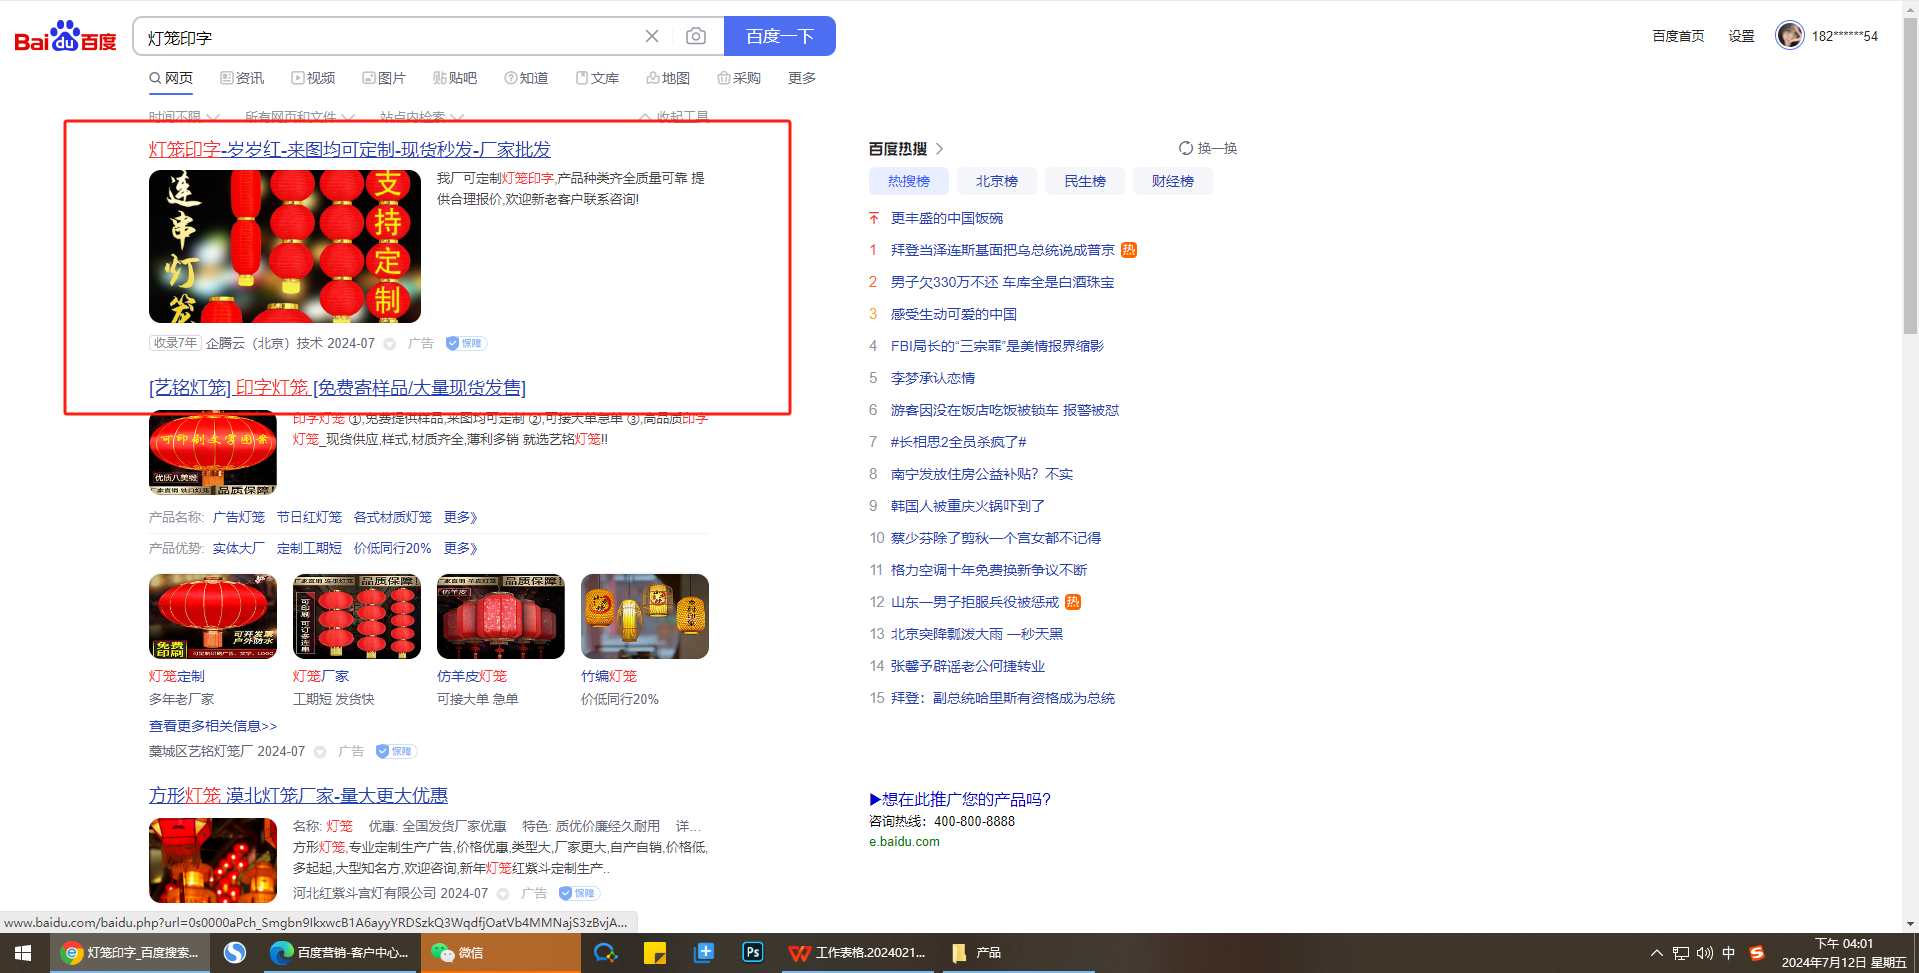The height and width of the screenshot is (973, 1919).
Task: Collapse the search tools via 收起工具
Action: [x=674, y=117]
